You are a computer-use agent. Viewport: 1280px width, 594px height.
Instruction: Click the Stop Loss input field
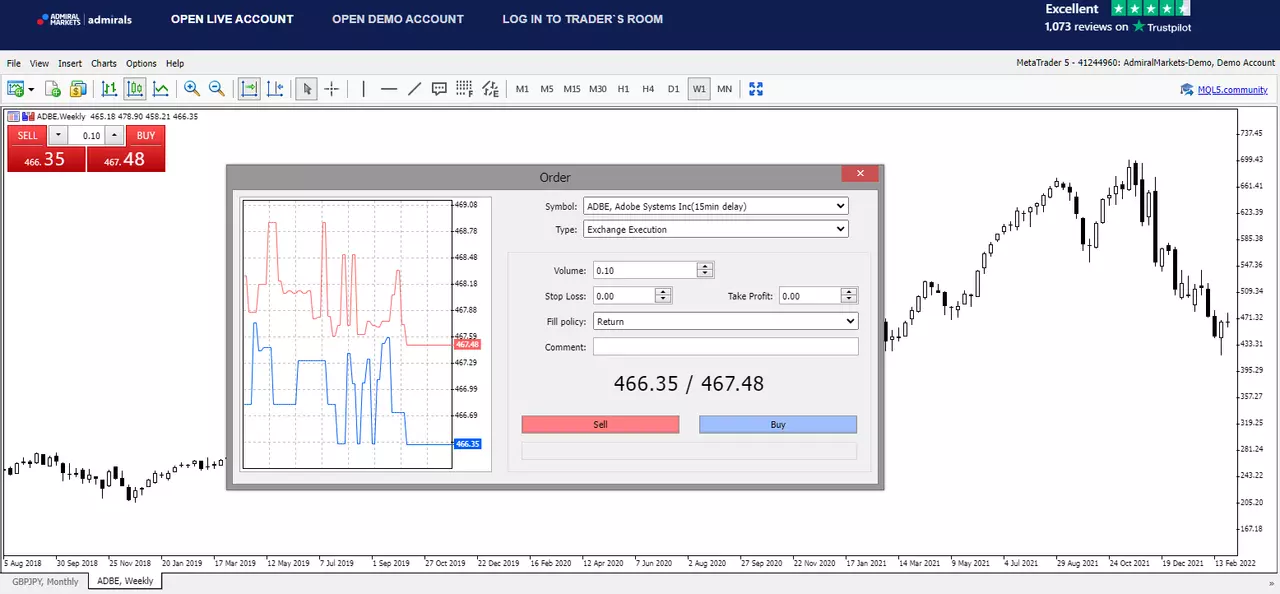coord(624,296)
